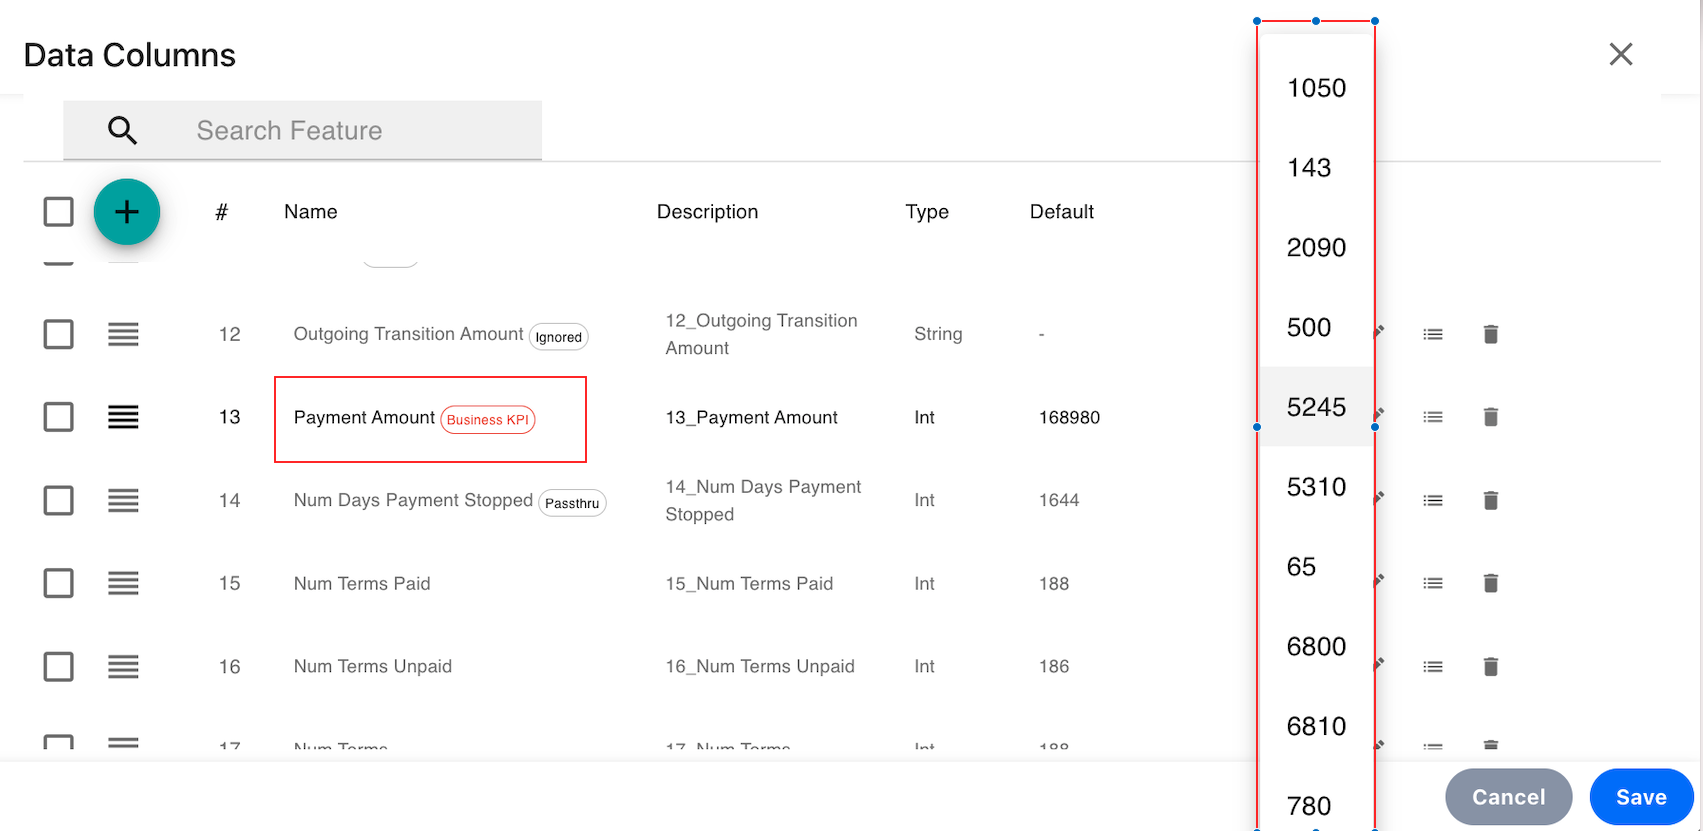Check the Num Terms Paid row checkbox
This screenshot has width=1703, height=831.
[x=59, y=583]
